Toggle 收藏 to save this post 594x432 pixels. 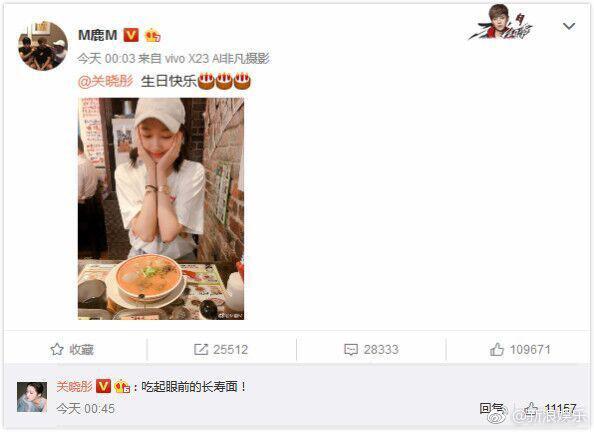point(72,349)
